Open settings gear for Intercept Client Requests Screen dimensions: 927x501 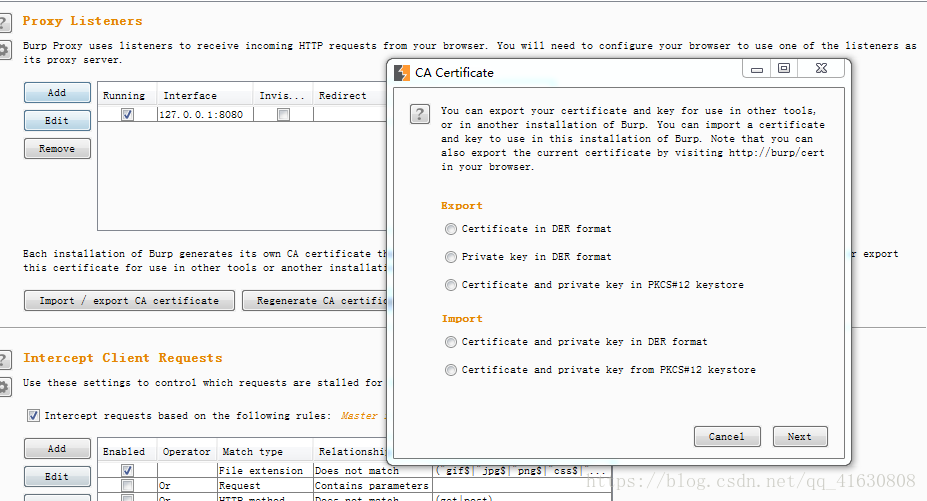click(4, 387)
